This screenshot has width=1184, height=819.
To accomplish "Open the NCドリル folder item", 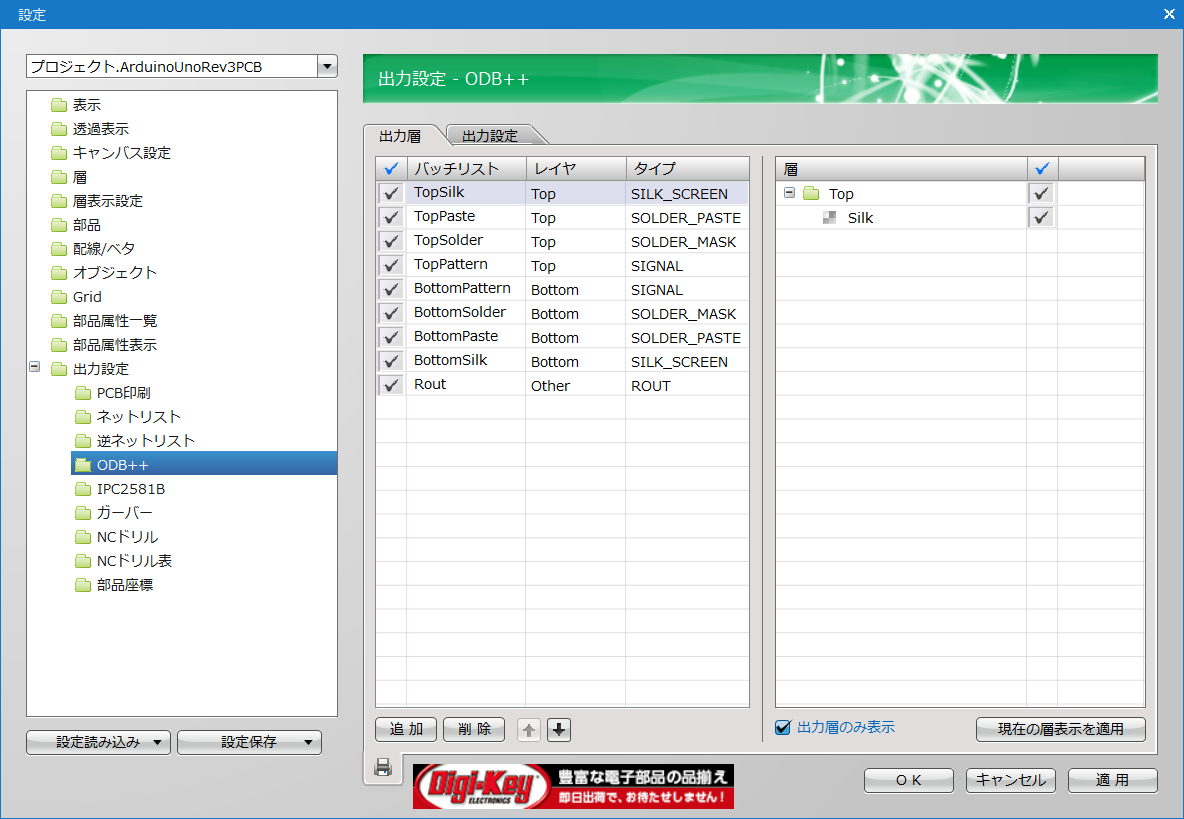I will 127,537.
